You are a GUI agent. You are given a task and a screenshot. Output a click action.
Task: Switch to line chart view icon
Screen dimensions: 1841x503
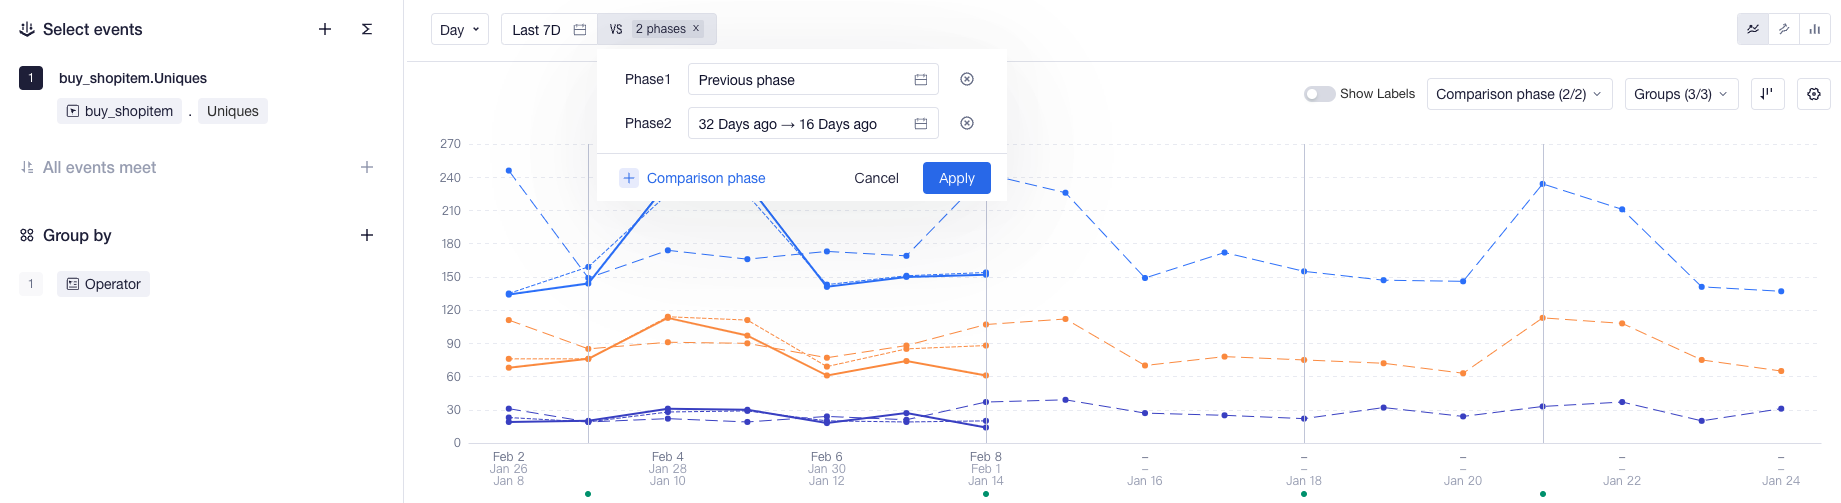[x=1753, y=30]
